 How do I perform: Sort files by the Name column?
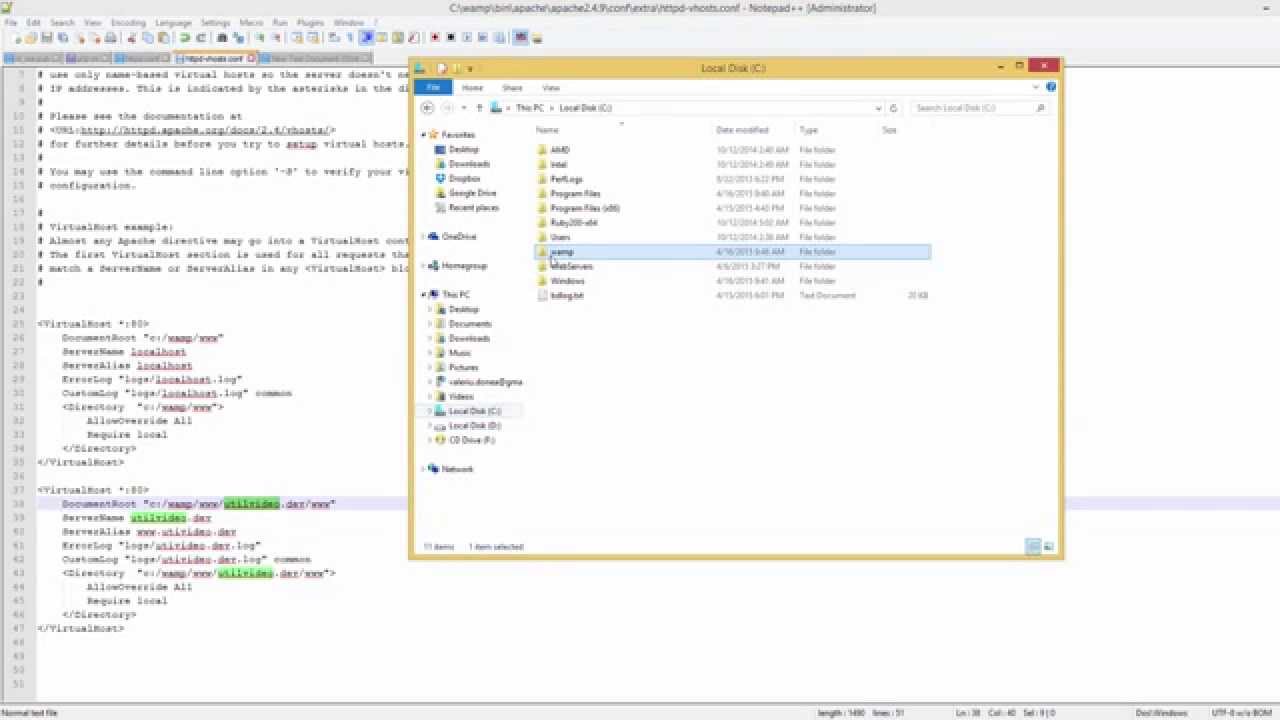[547, 130]
